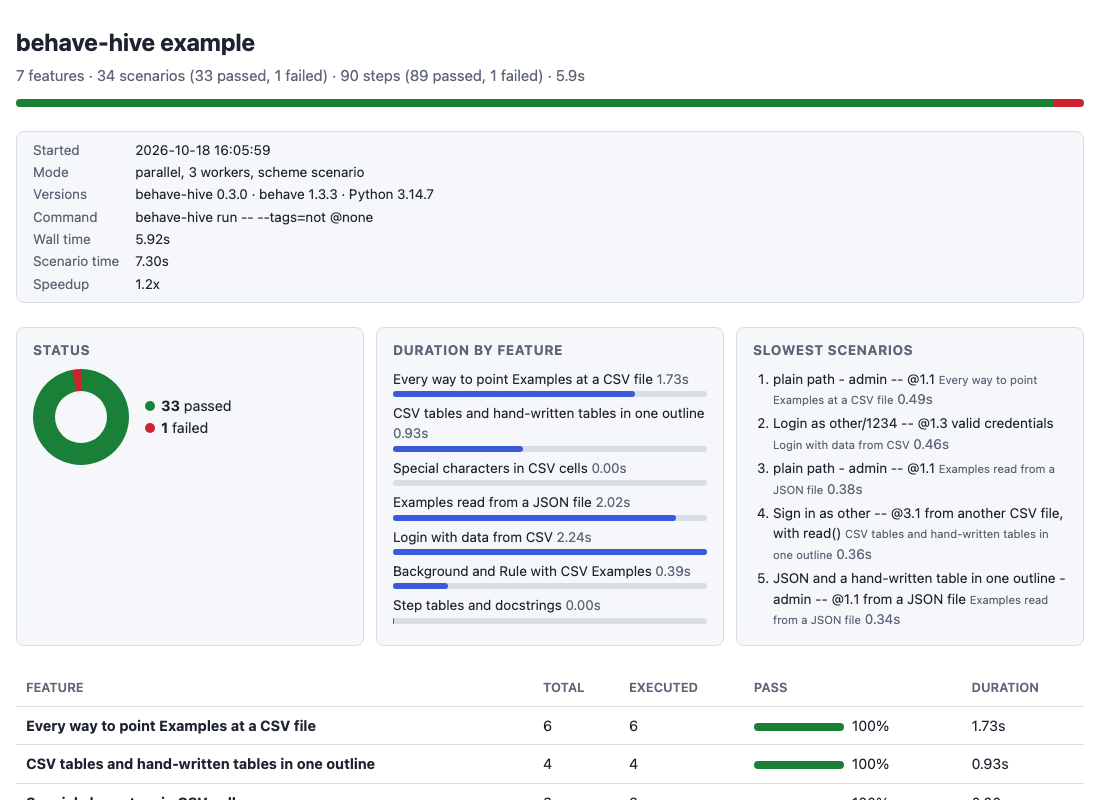1100x800 pixels.
Task: Click 'Every way to point Examples' duration bar
Action: click(x=550, y=394)
